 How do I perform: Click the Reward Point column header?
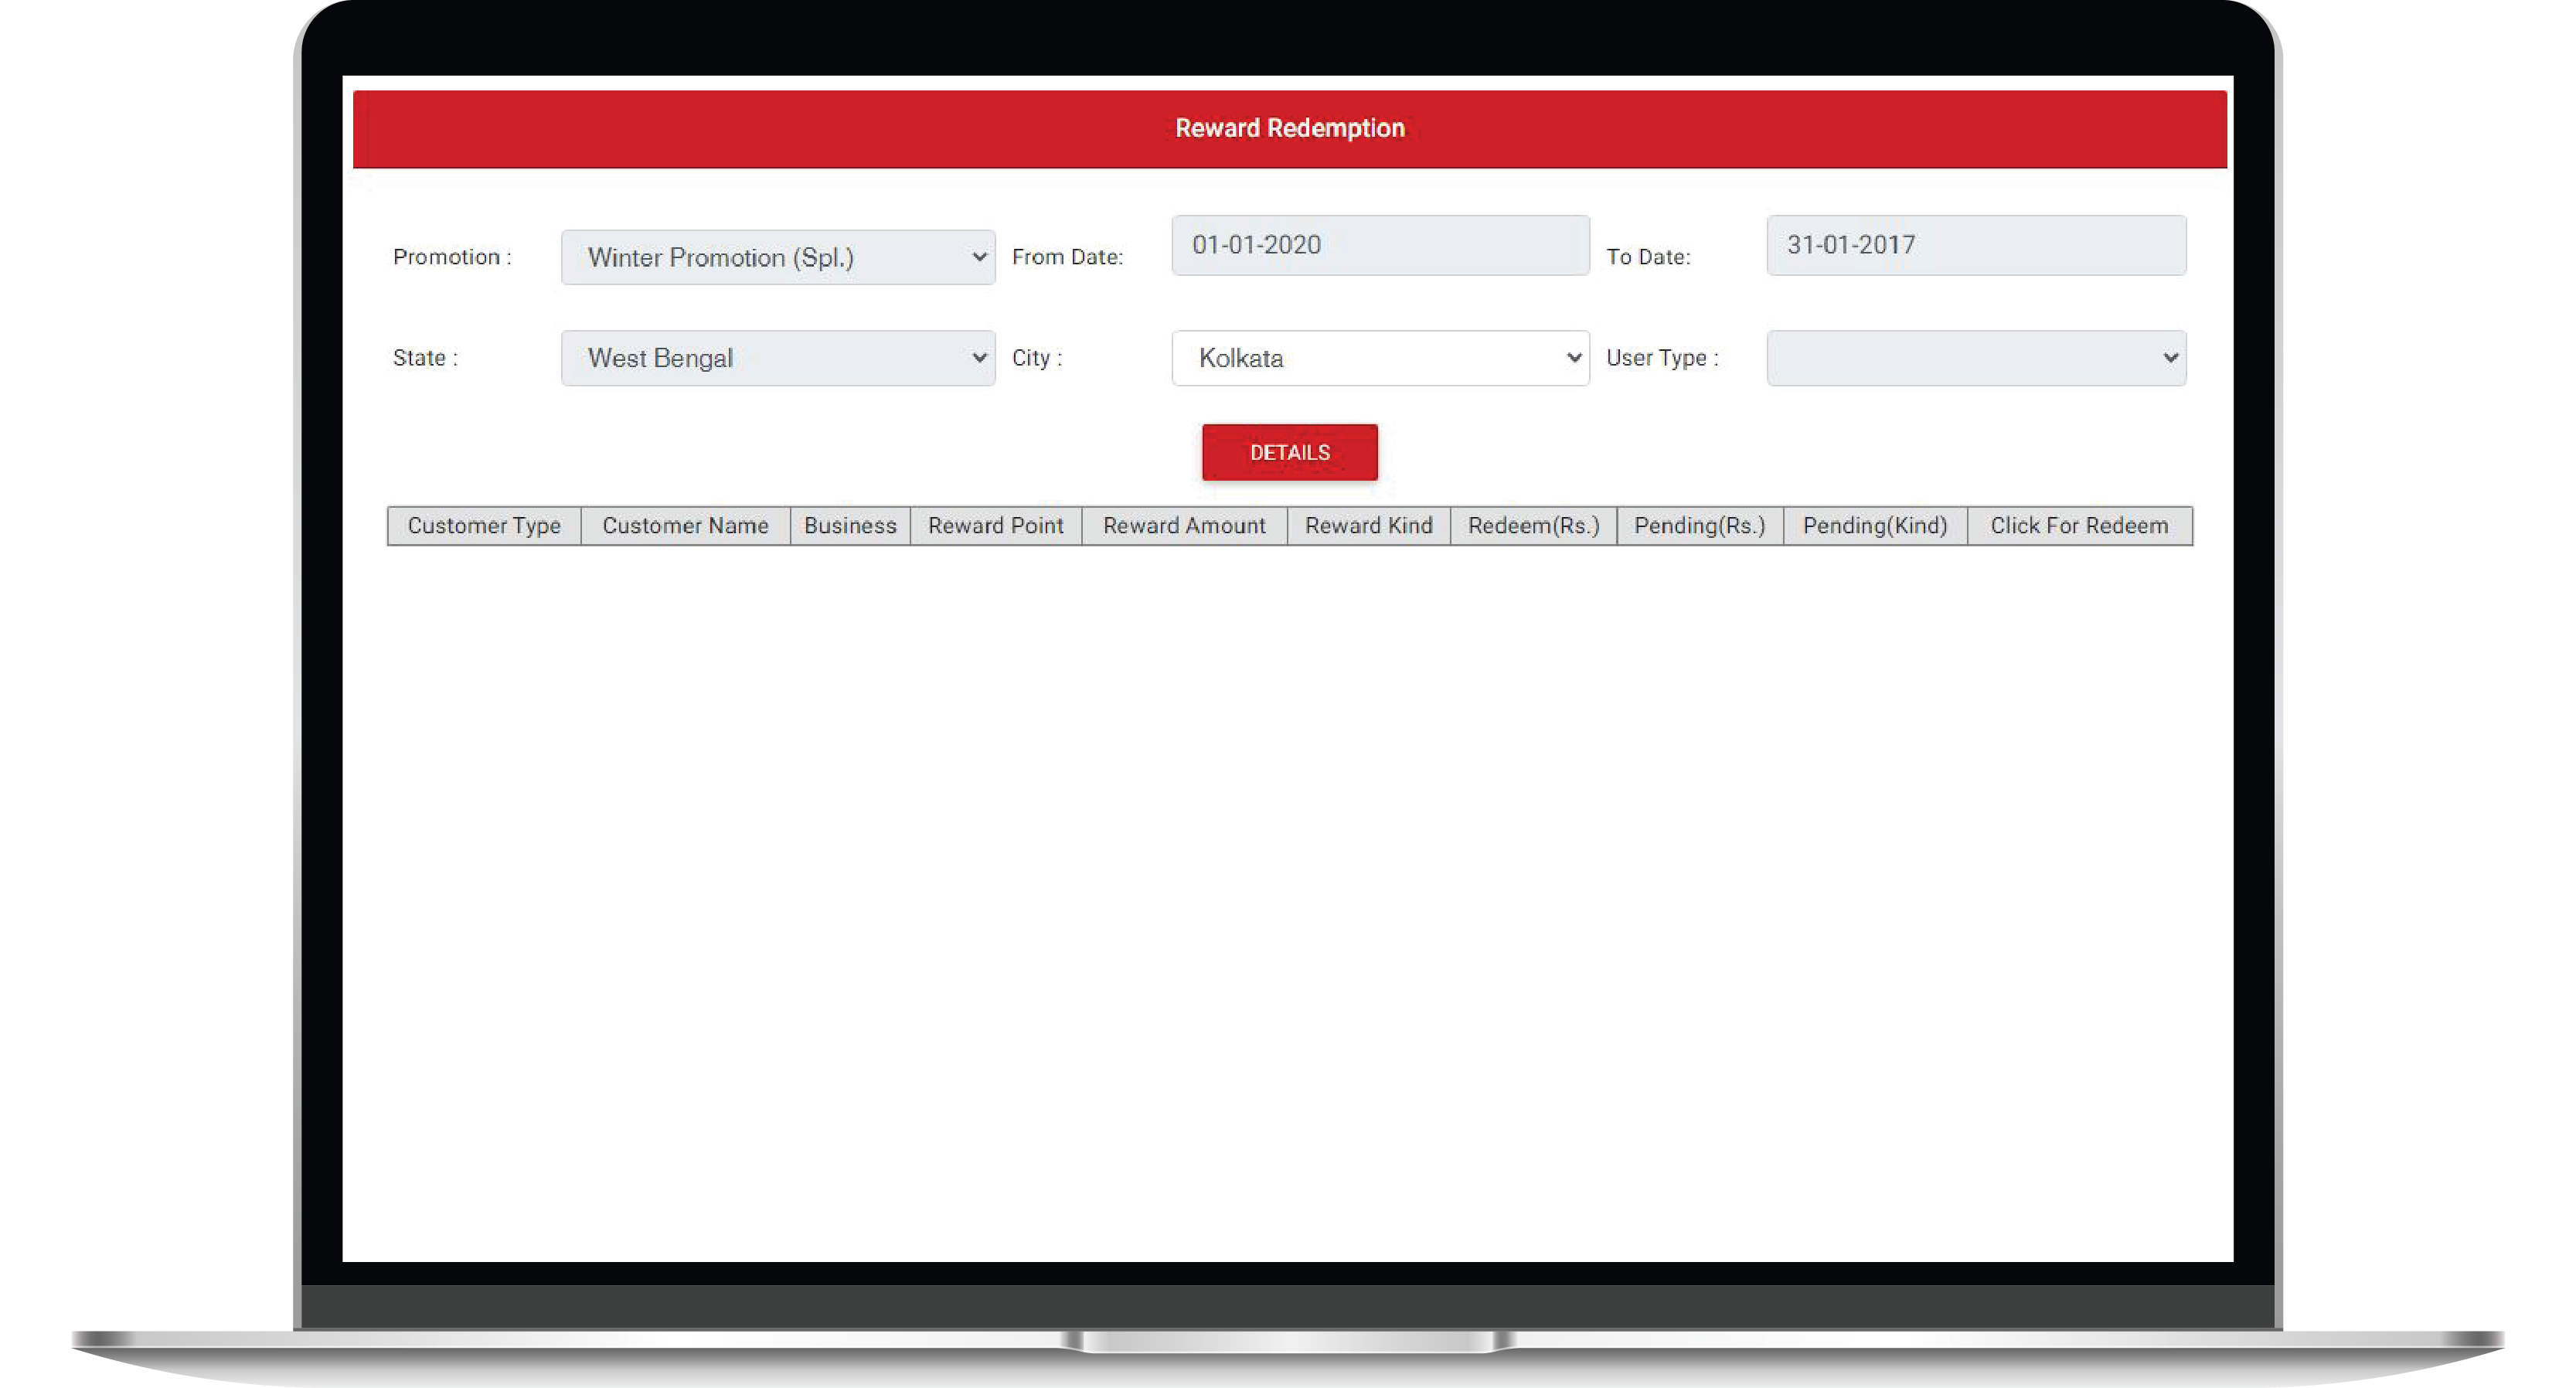click(x=995, y=526)
